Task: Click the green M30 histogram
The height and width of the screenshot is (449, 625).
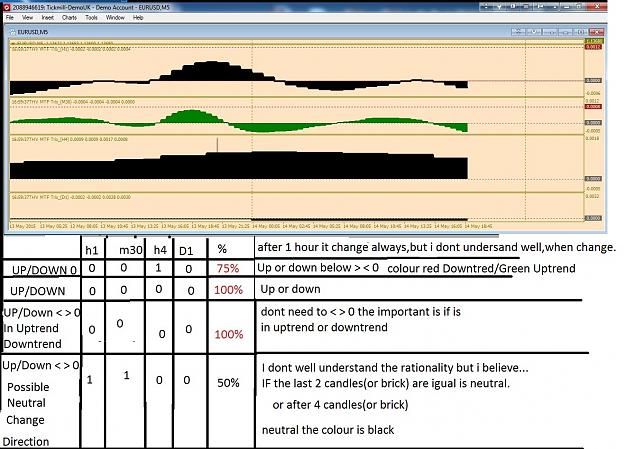Action: click(239, 122)
